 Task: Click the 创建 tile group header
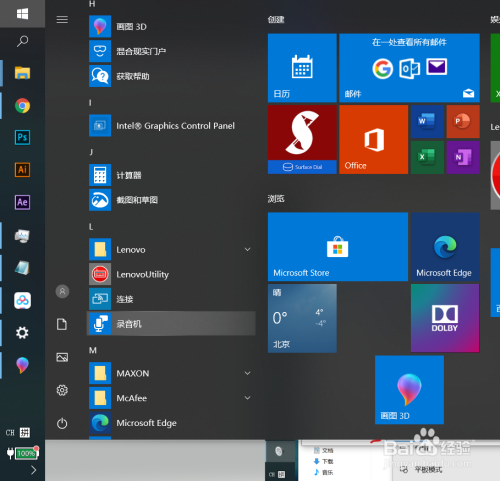(x=276, y=20)
